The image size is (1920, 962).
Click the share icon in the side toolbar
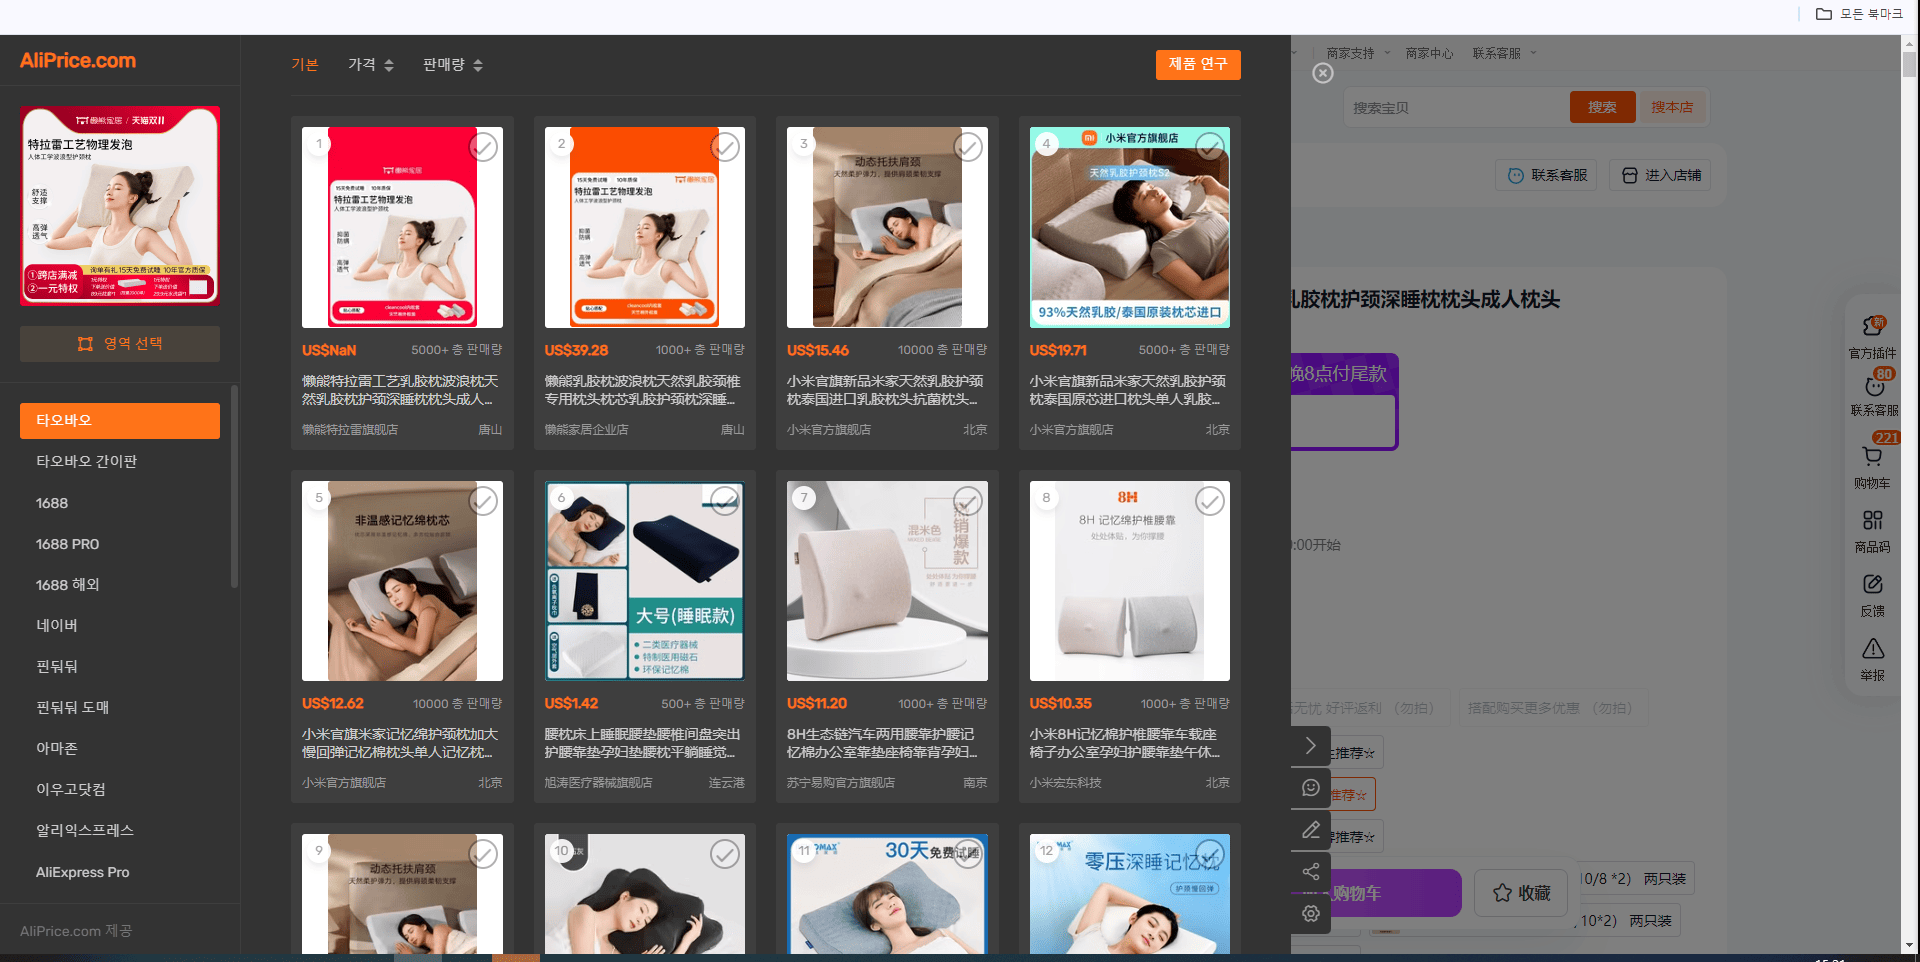pos(1310,871)
